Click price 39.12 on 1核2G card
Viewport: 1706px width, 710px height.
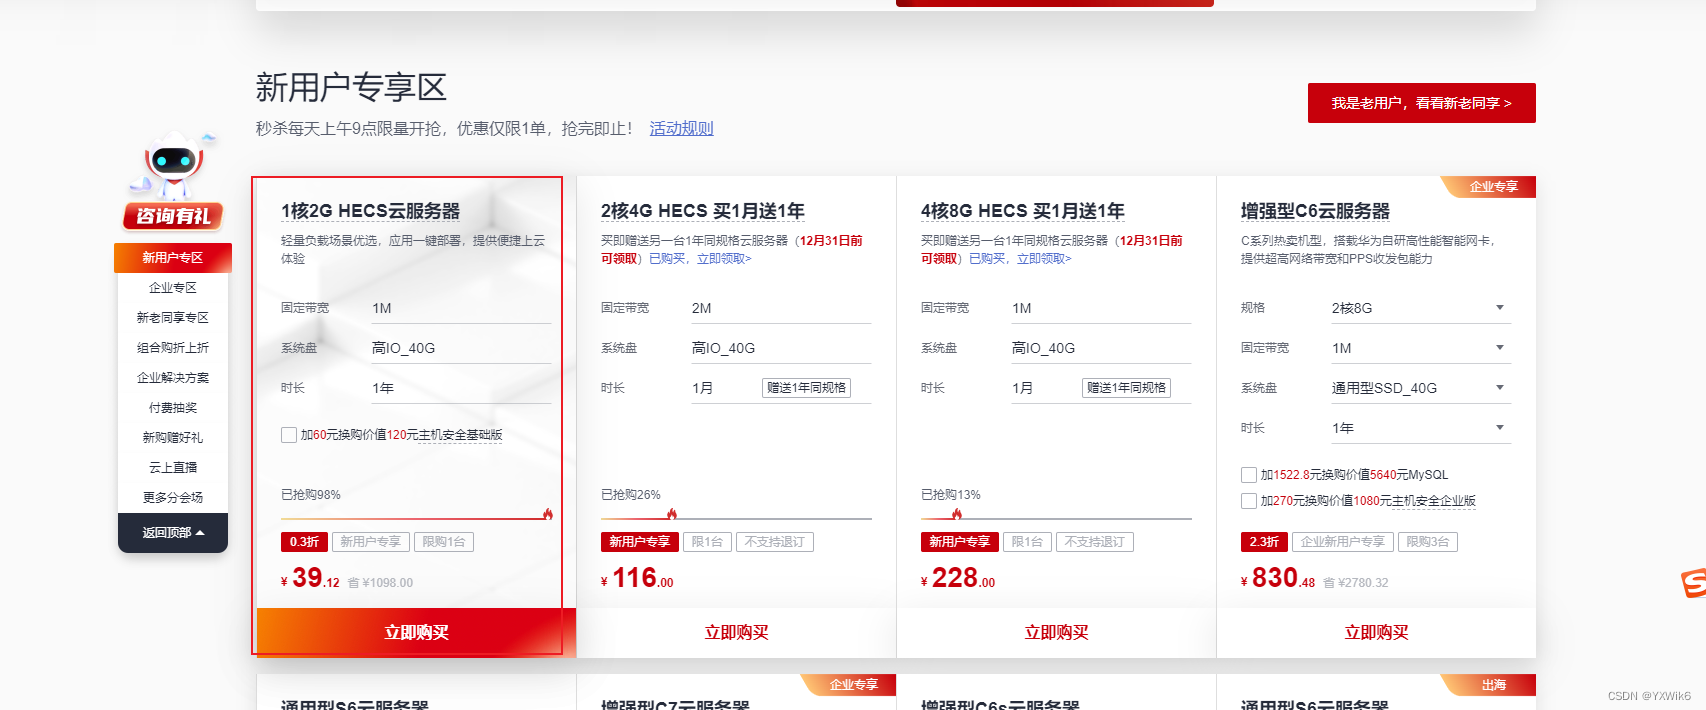tap(311, 579)
